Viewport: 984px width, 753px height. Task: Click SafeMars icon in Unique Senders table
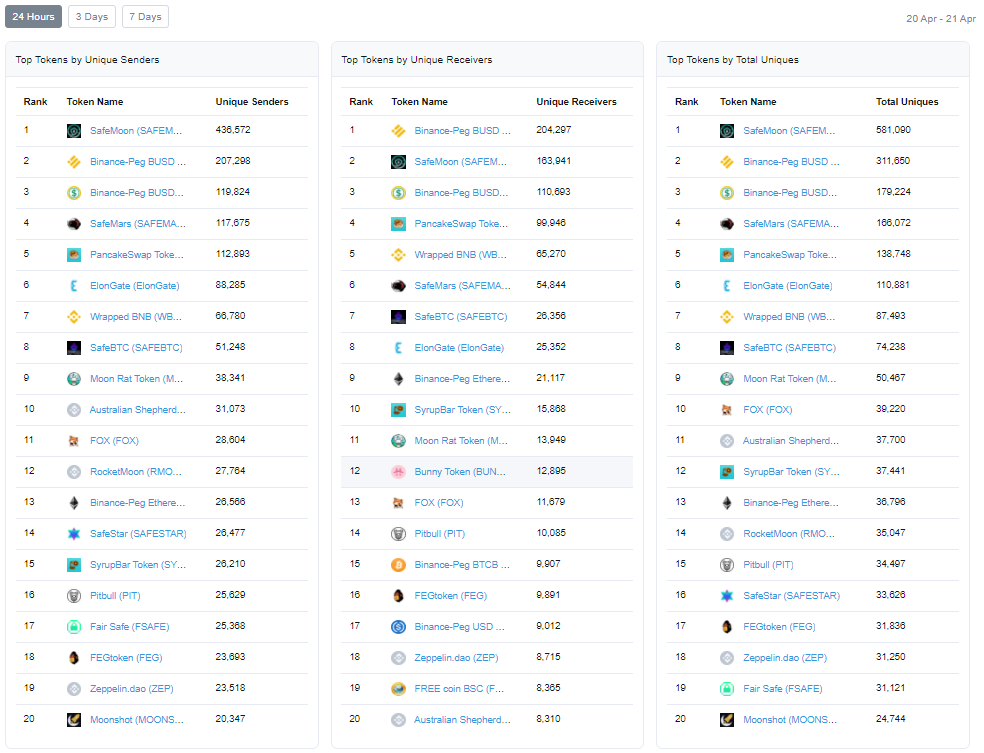[x=74, y=223]
